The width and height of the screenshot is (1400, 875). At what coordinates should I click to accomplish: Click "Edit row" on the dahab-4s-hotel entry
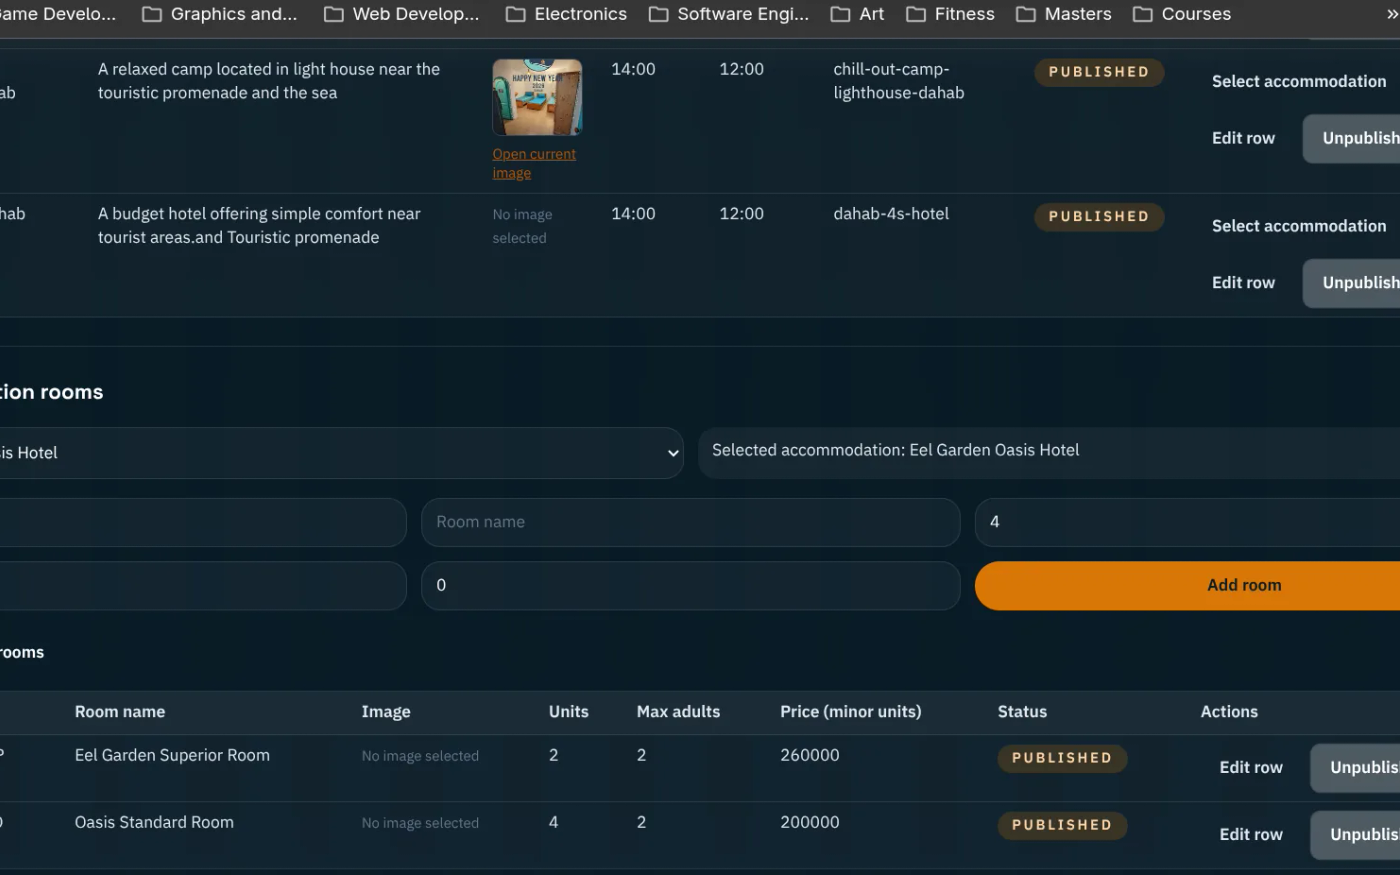[x=1243, y=282]
